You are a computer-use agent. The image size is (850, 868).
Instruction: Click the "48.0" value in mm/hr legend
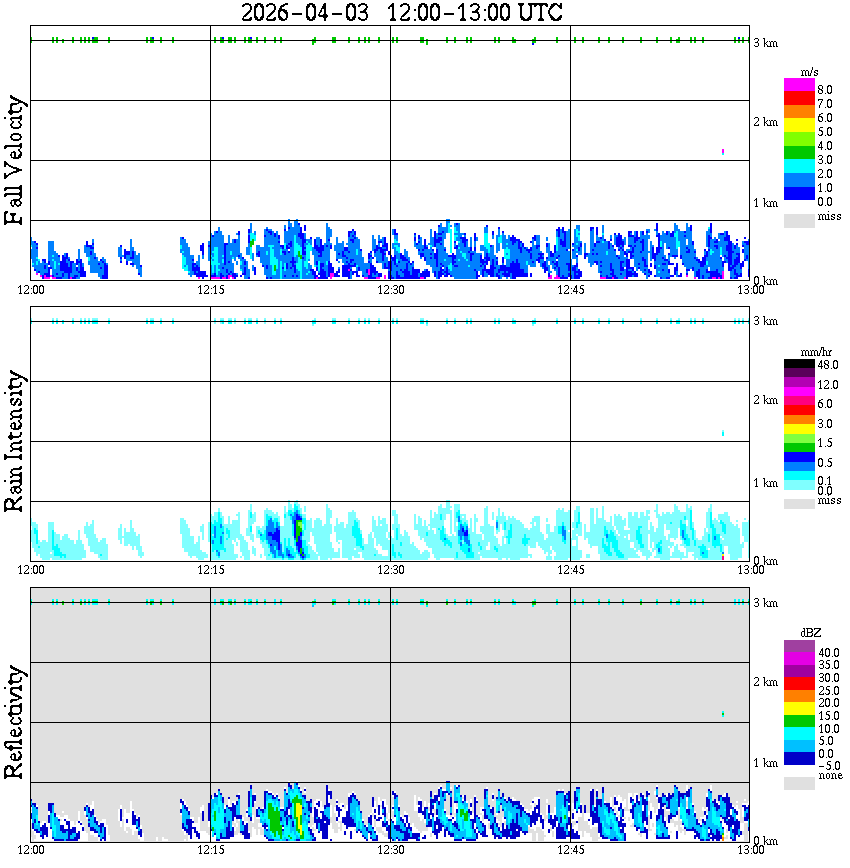(828, 365)
